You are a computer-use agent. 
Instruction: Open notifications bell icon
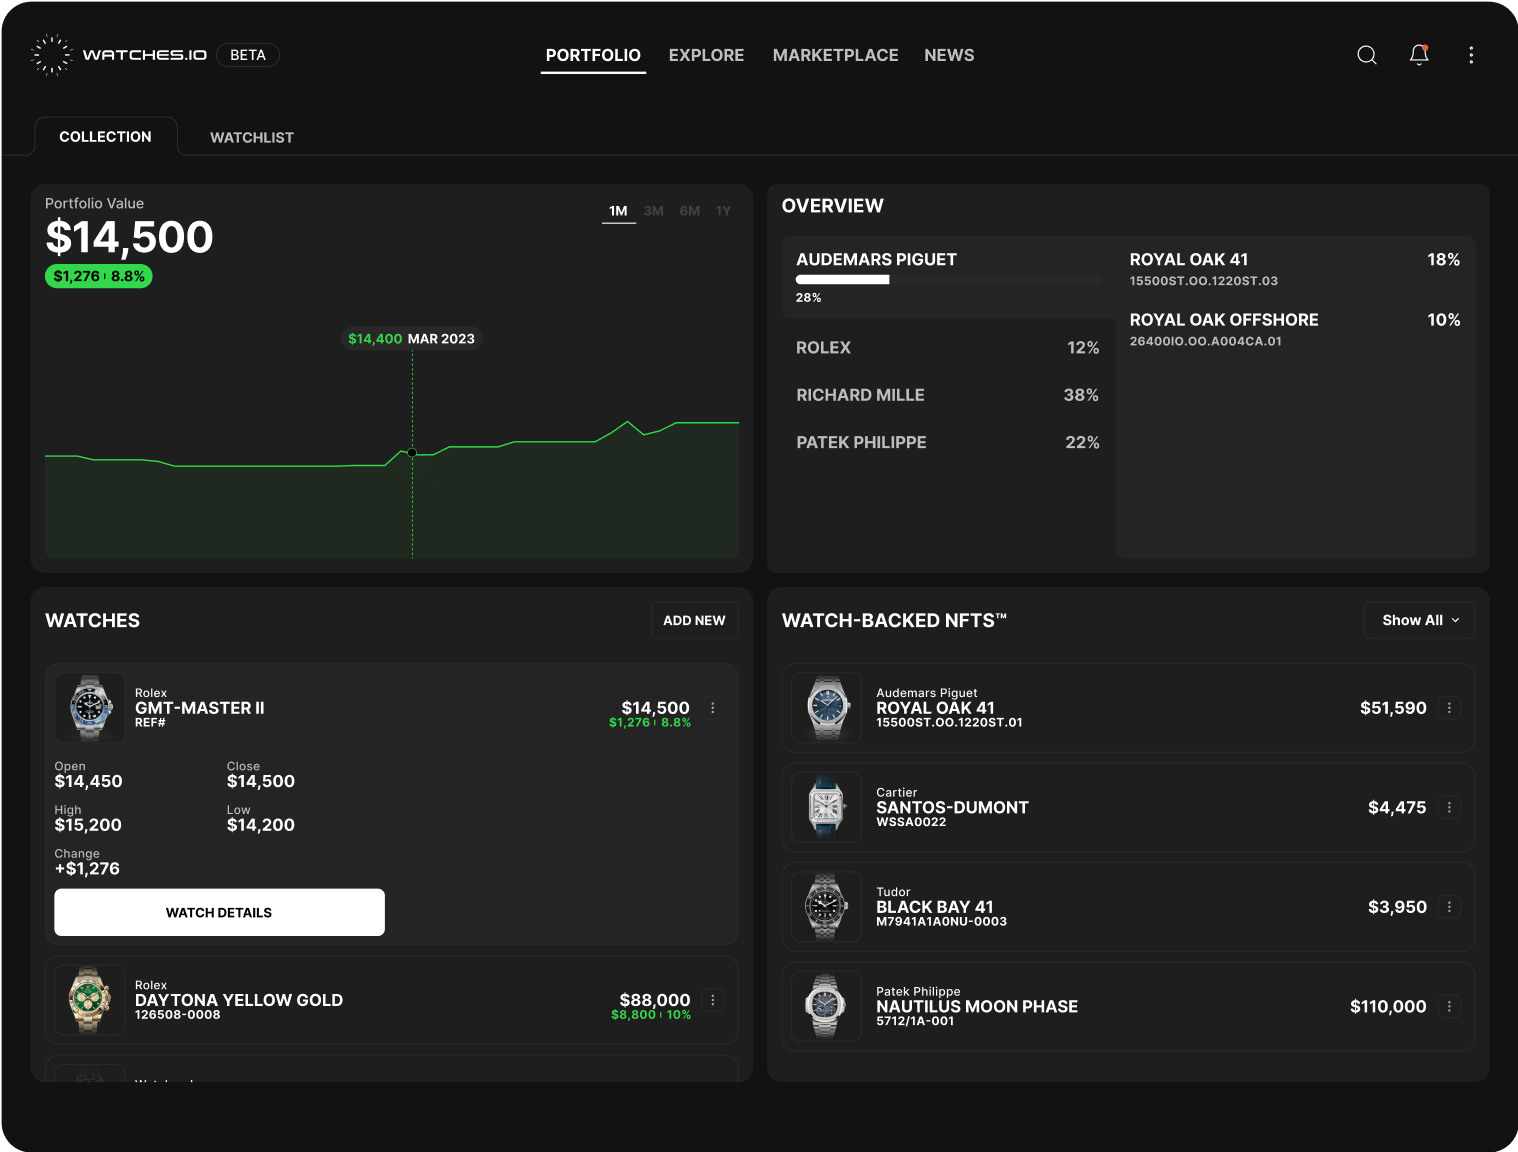[x=1419, y=55]
